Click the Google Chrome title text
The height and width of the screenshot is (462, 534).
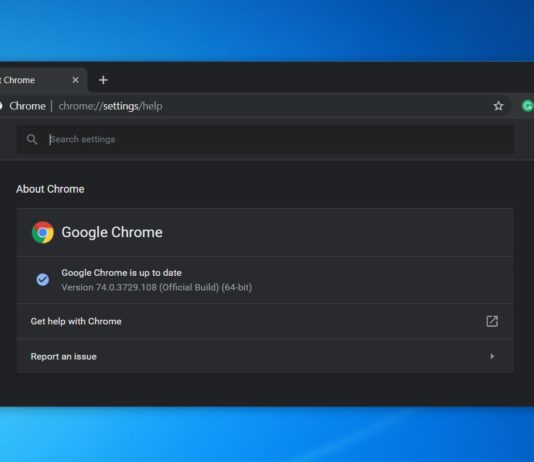click(112, 233)
